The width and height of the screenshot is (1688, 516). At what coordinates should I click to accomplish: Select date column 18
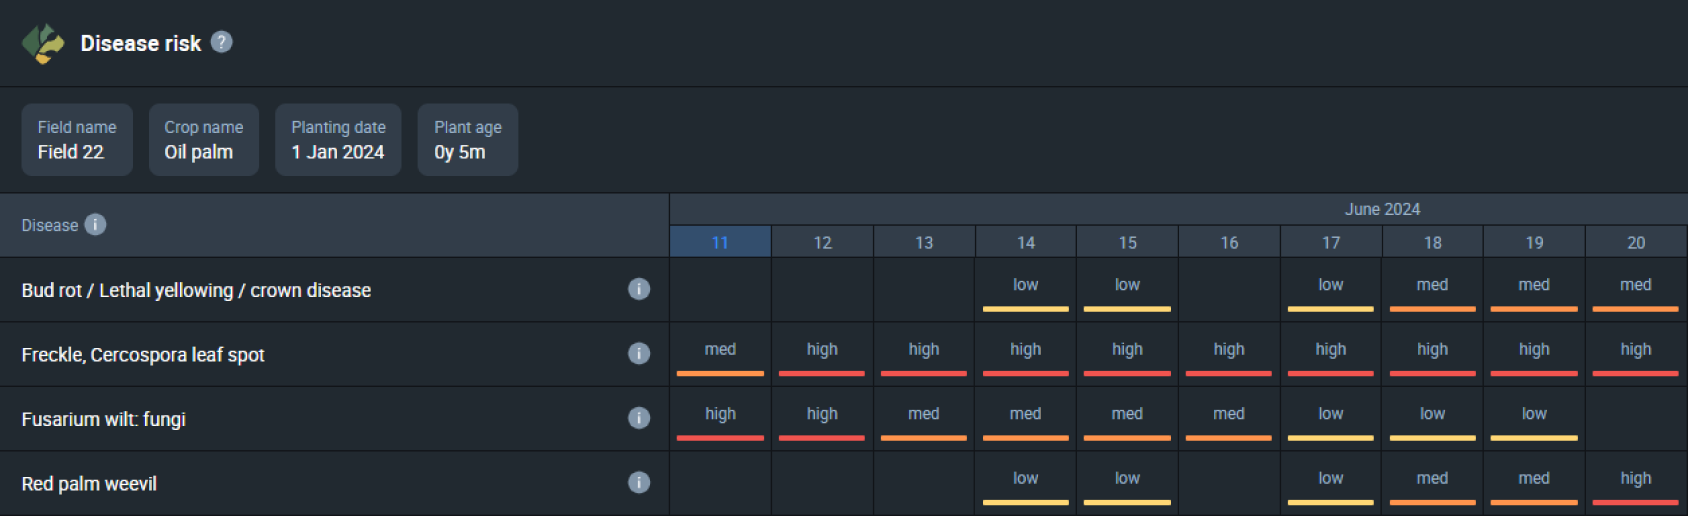pyautogui.click(x=1433, y=242)
